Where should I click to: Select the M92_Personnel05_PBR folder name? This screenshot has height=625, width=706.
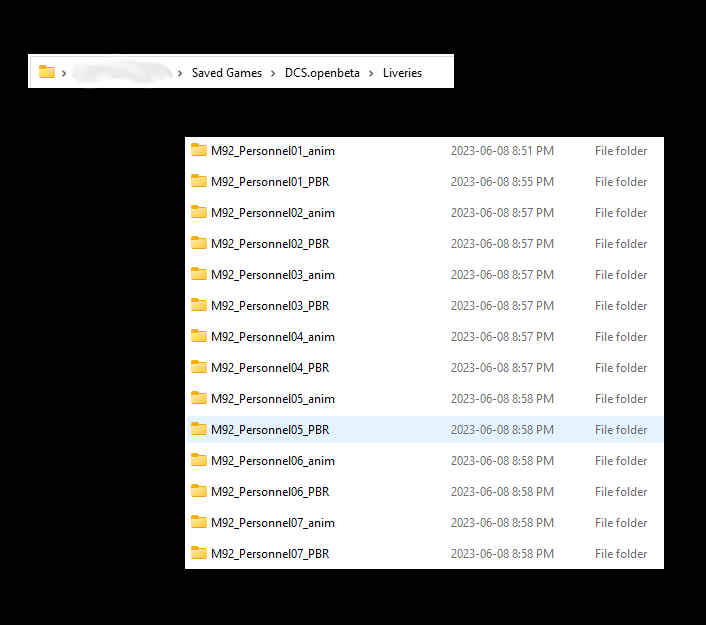[x=270, y=430]
